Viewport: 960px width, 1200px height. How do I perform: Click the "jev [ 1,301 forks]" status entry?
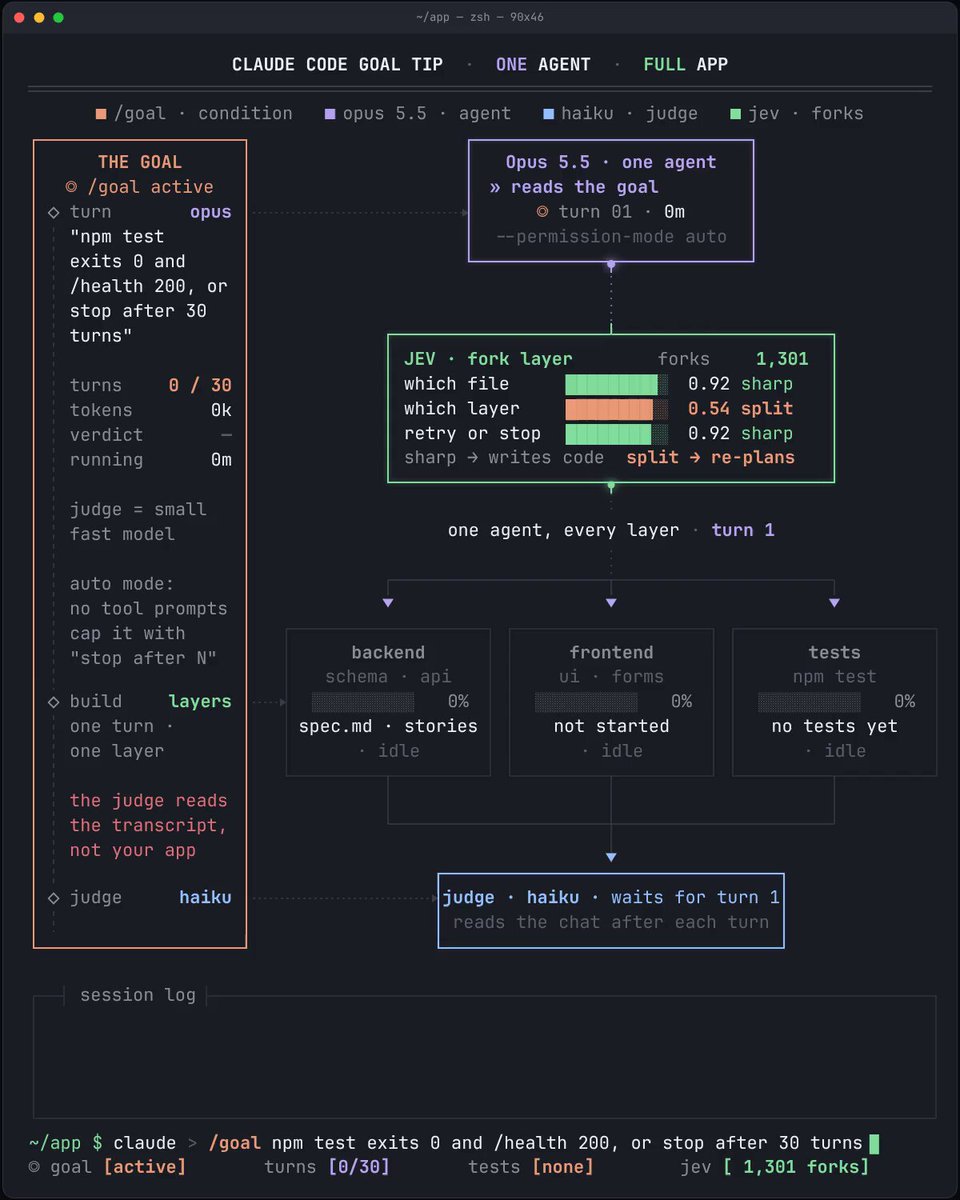click(774, 1167)
